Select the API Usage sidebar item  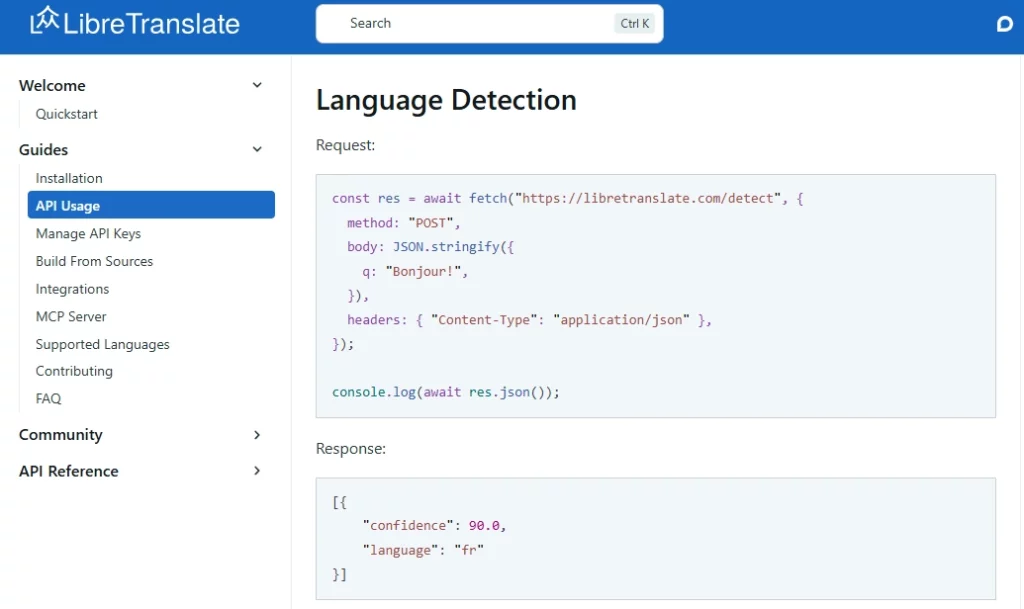151,205
